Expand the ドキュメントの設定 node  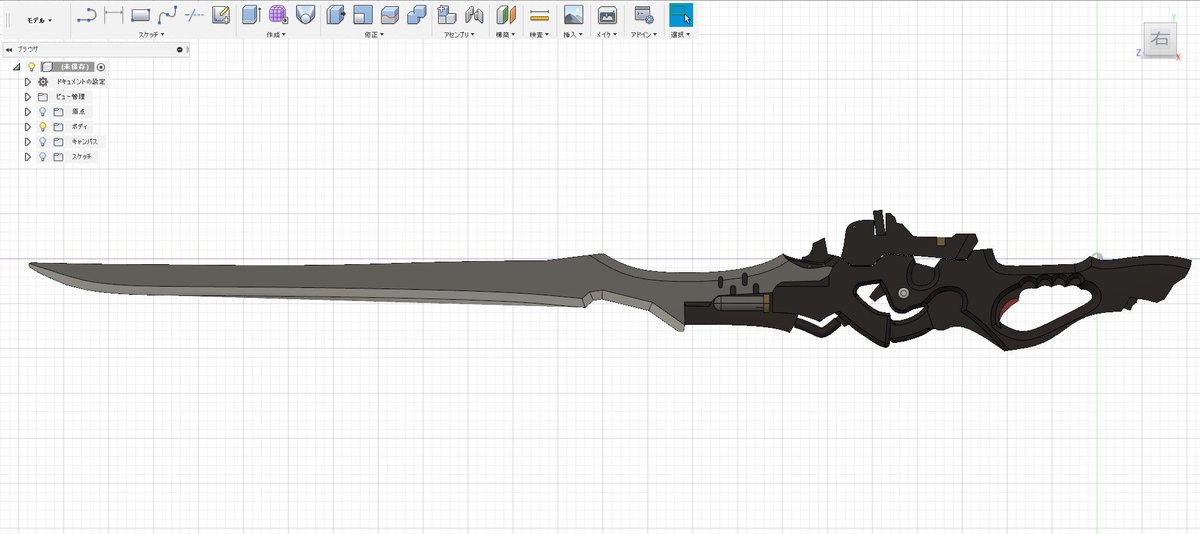(28, 82)
